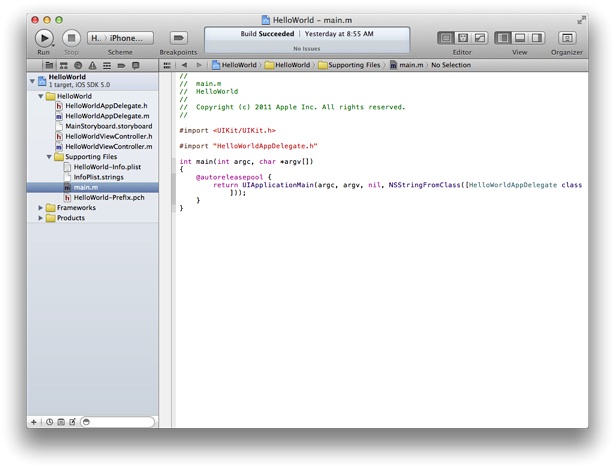Toggle Breakpoints in the toolbar

(x=179, y=38)
